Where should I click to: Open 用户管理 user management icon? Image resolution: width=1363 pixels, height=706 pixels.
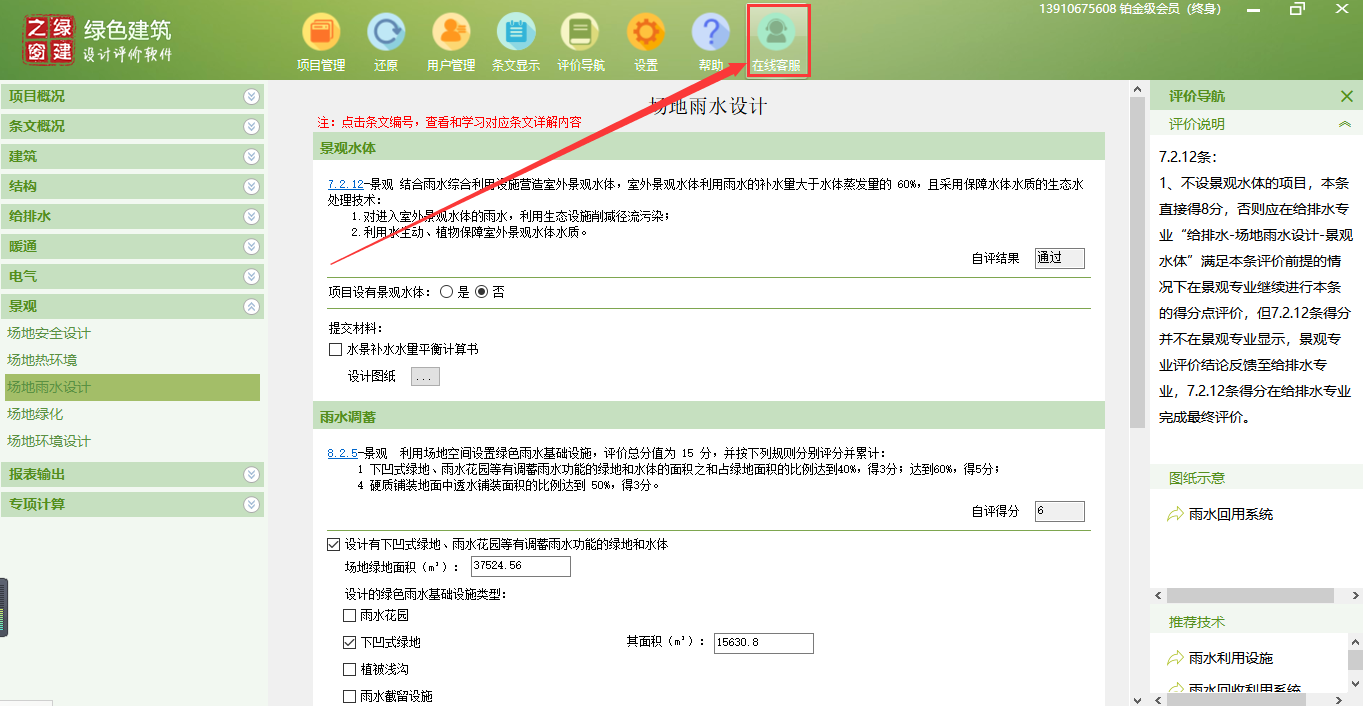coord(451,34)
